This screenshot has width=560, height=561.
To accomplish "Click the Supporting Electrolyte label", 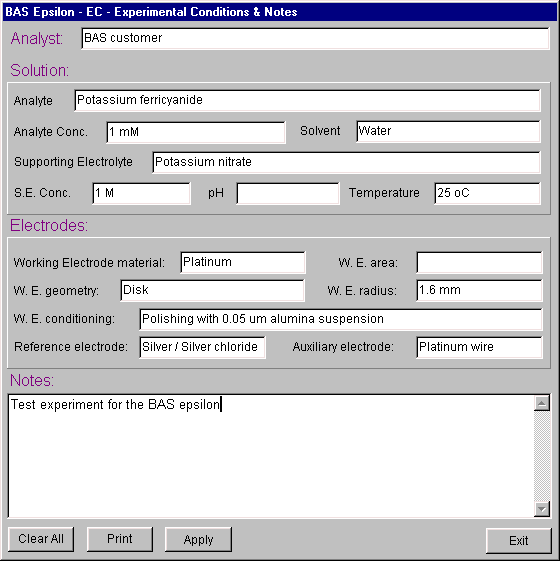I will pos(73,162).
